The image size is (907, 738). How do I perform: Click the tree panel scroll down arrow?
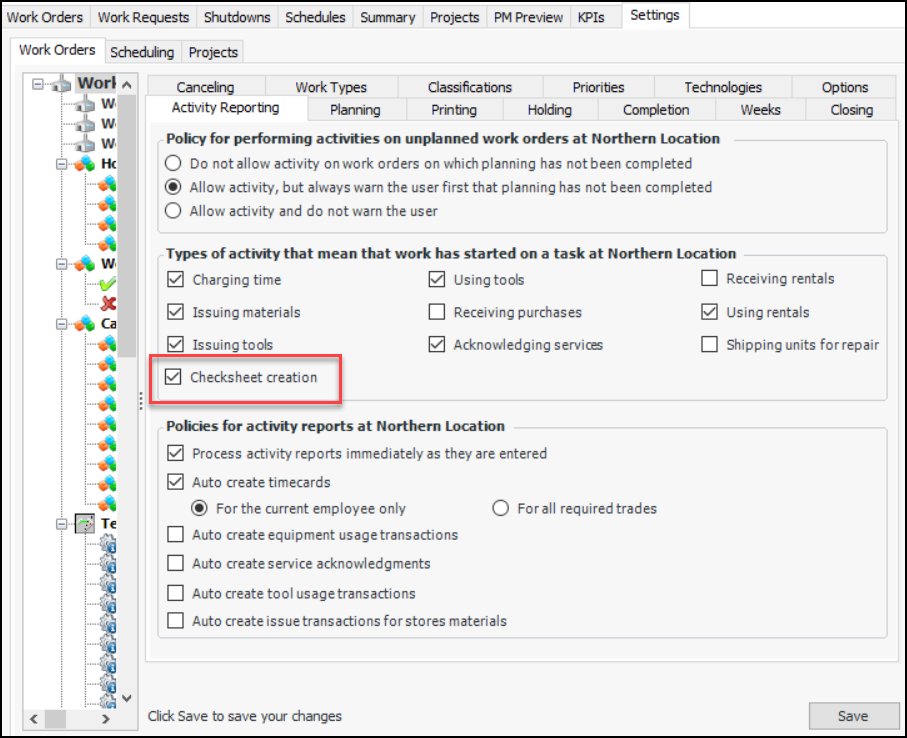(x=127, y=698)
